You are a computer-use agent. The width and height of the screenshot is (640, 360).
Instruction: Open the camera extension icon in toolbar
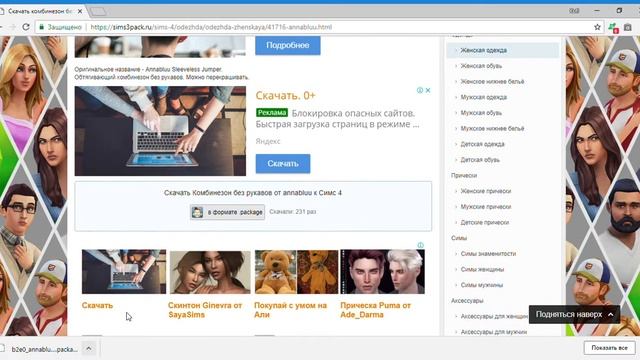tap(628, 27)
